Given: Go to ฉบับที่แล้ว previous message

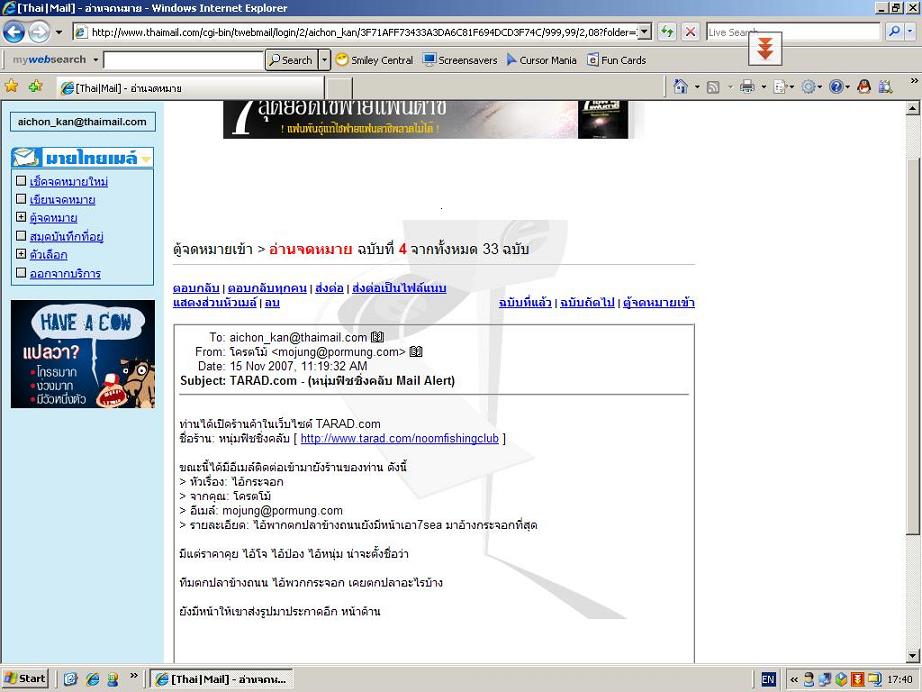Looking at the screenshot, I should pos(525,302).
